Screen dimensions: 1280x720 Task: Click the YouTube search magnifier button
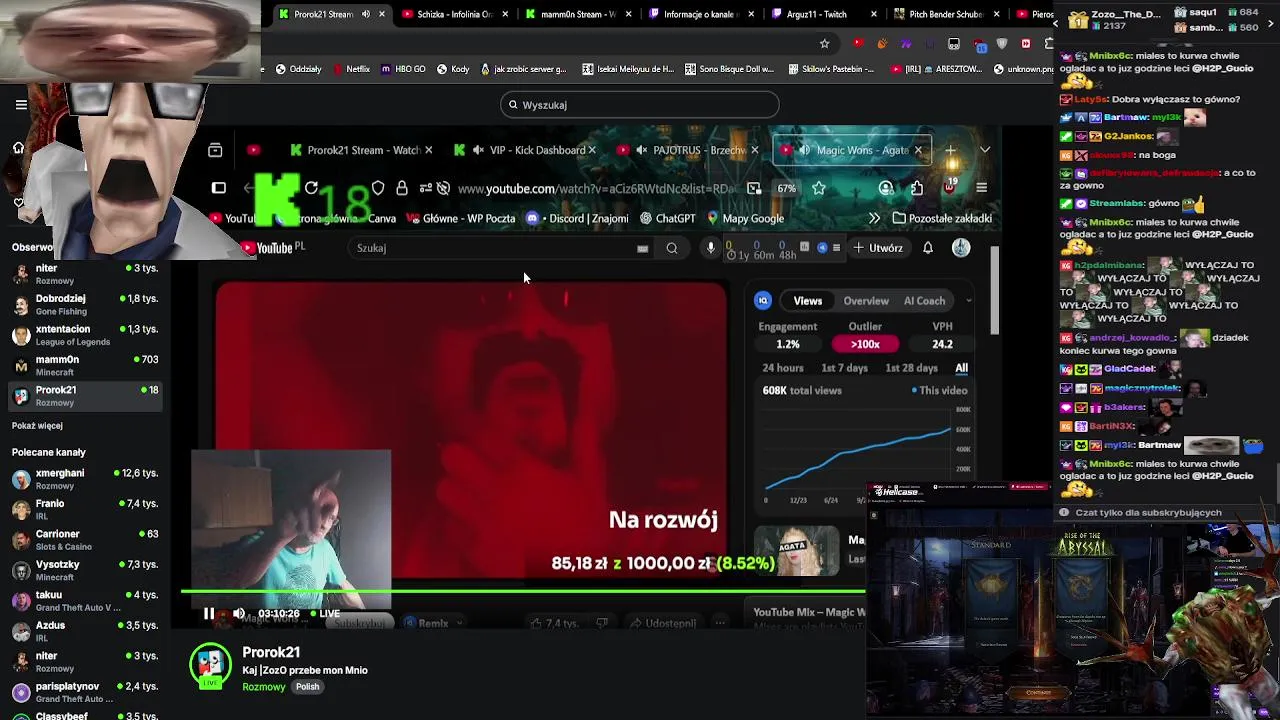(672, 248)
